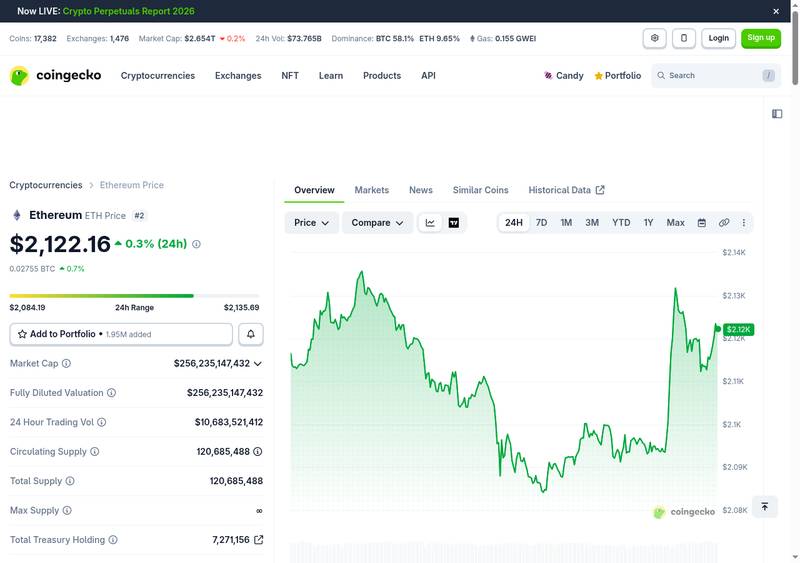Select the 1Y time range

click(648, 223)
